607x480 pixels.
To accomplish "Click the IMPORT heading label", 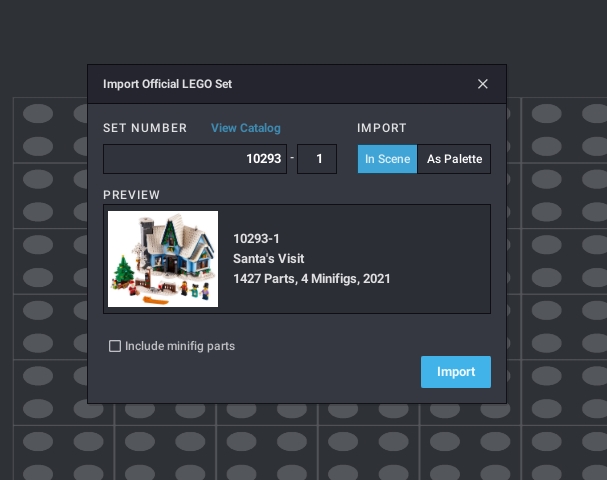I will pos(382,128).
